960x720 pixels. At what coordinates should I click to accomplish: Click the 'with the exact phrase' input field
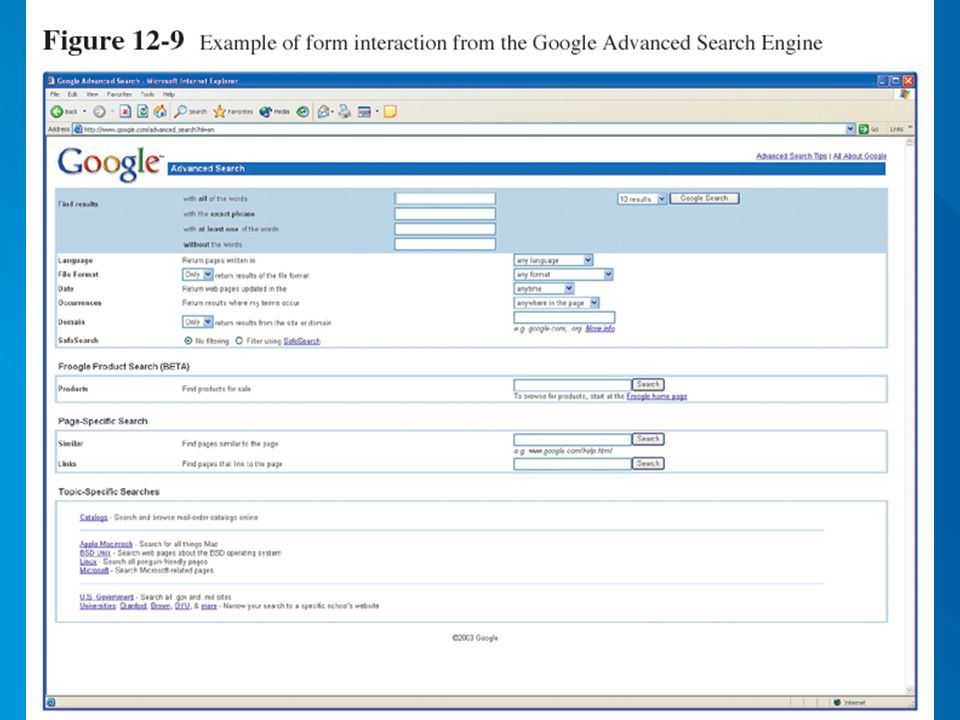pos(445,214)
